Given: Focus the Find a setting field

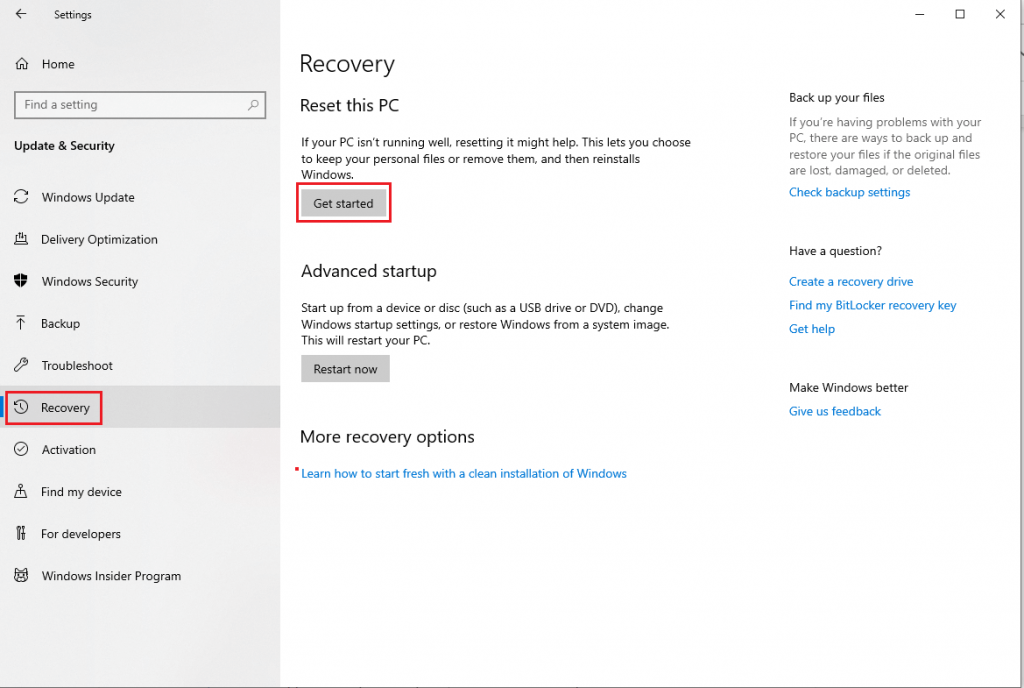Looking at the screenshot, I should pos(140,104).
